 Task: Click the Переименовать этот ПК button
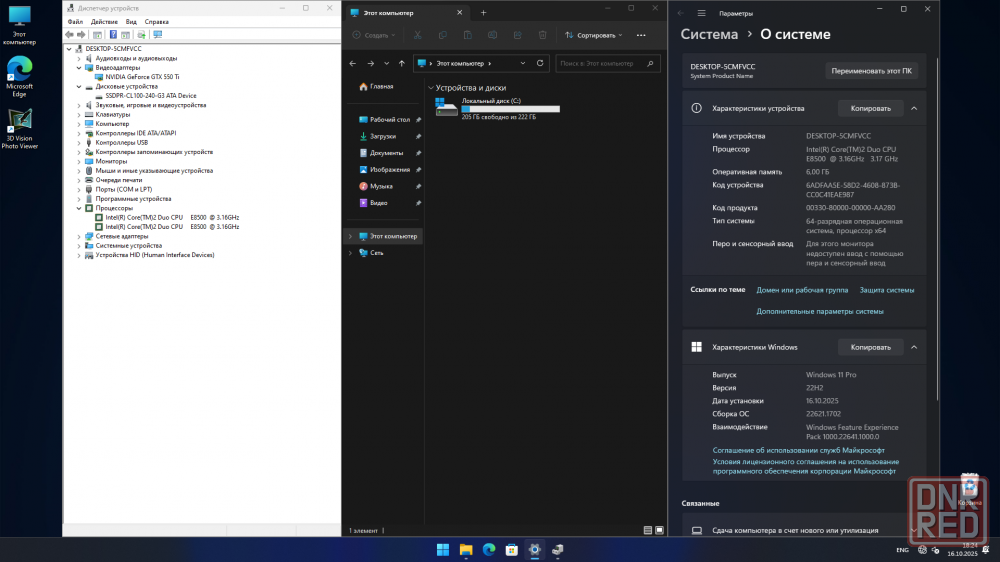[871, 71]
